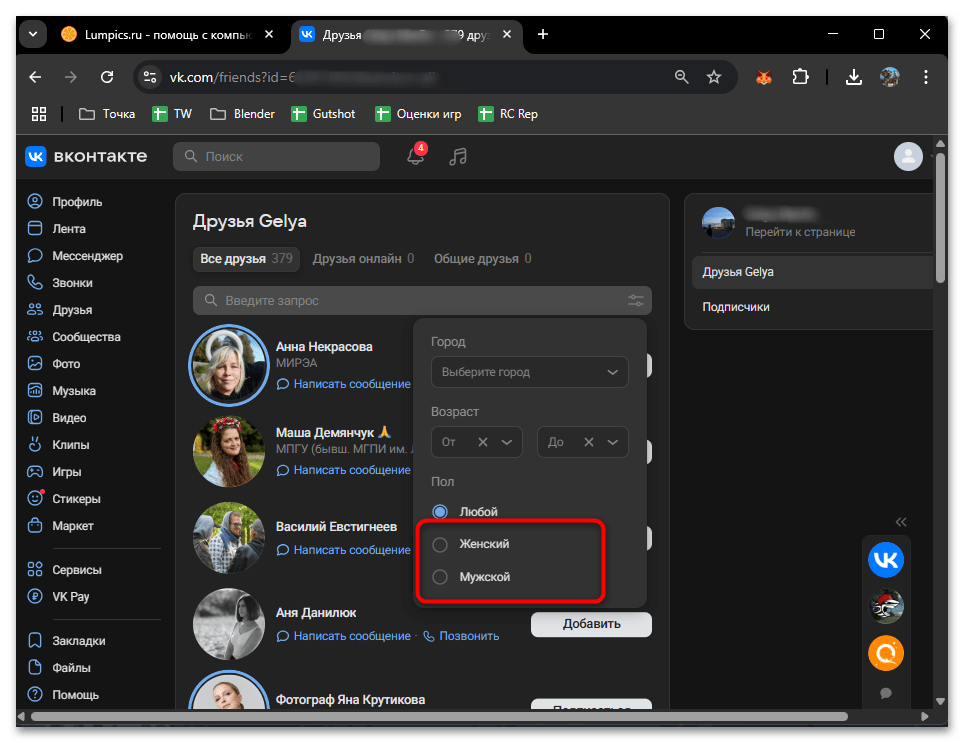
Task: Click the blue VK icon in right dock
Action: [886, 559]
